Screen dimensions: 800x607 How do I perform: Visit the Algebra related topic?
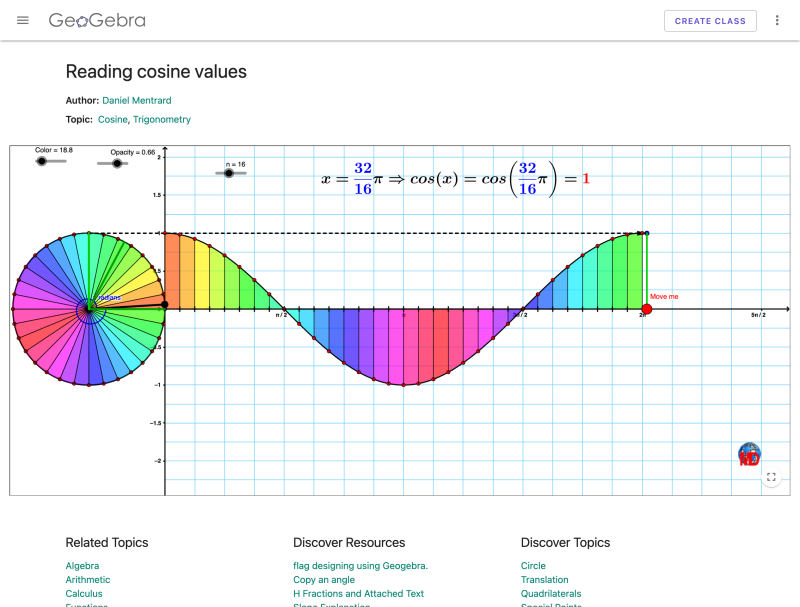pos(82,565)
